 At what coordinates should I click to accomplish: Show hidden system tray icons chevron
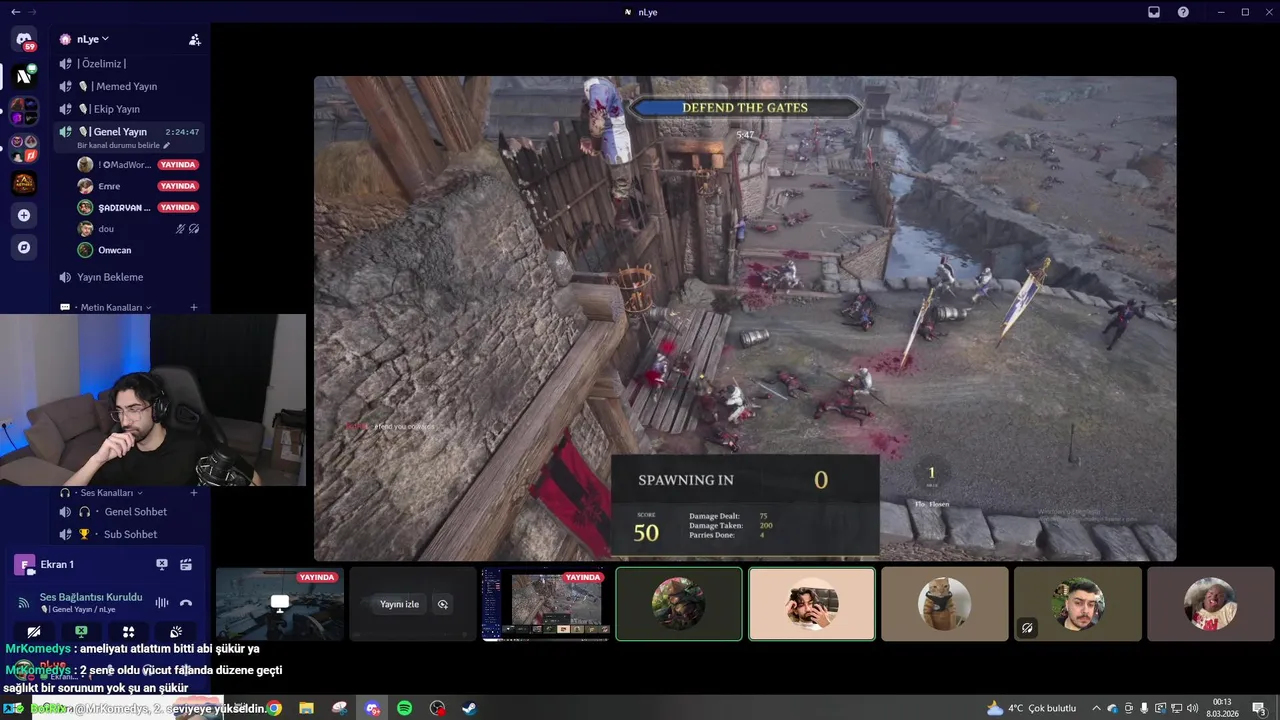click(1097, 708)
